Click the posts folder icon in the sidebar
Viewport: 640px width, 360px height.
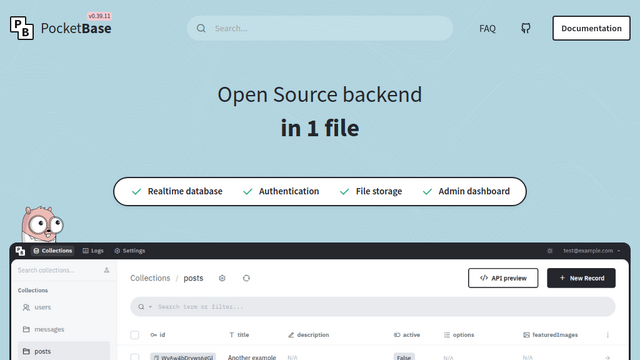pyautogui.click(x=26, y=351)
